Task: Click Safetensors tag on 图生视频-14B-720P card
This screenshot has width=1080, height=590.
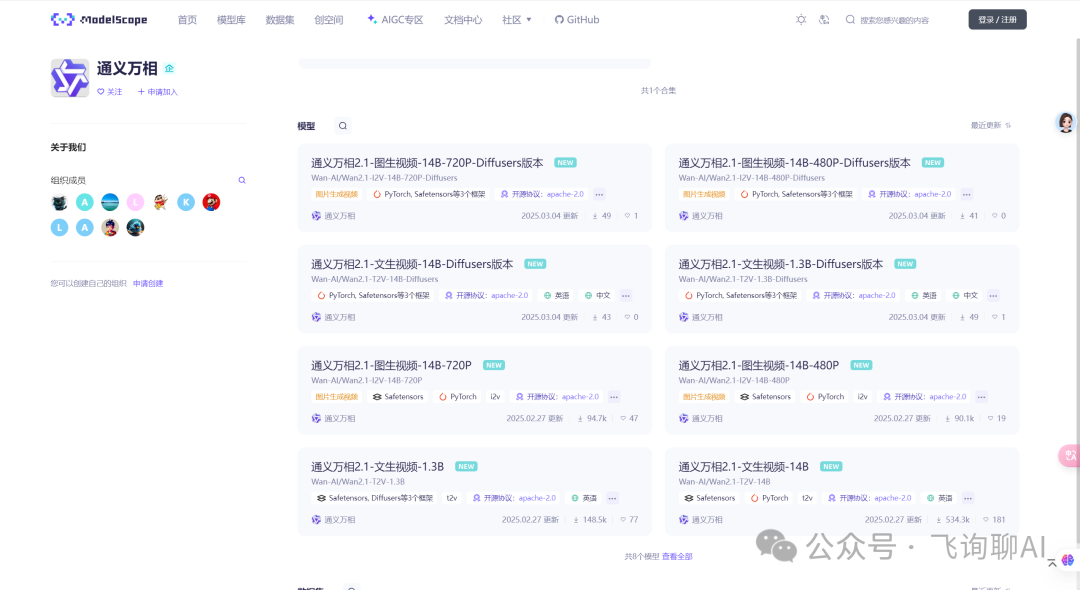Action: point(397,397)
